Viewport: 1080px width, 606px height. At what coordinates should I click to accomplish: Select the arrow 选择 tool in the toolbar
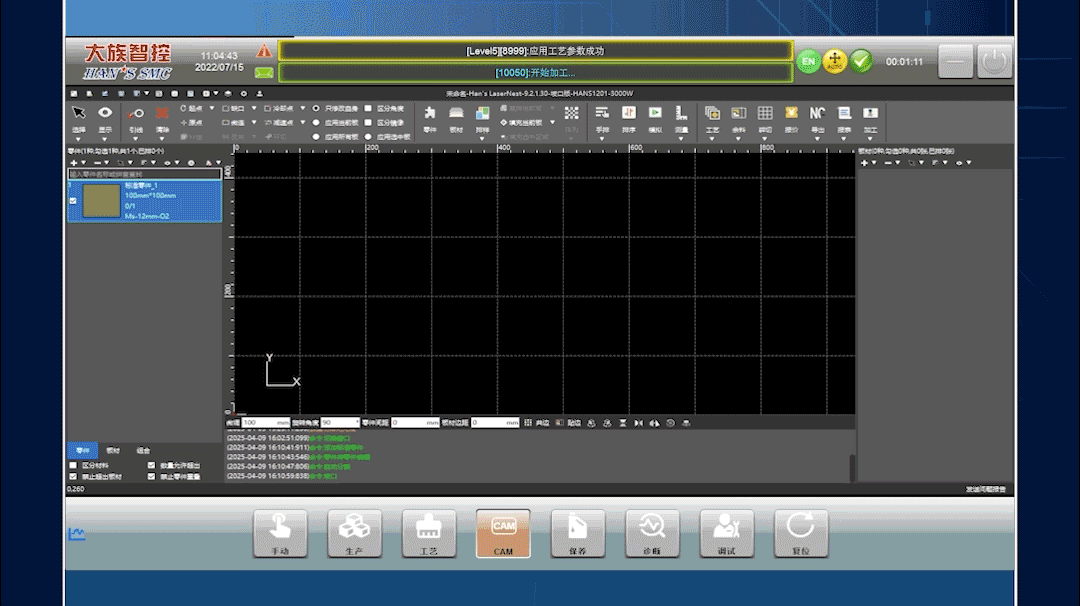pyautogui.click(x=79, y=114)
